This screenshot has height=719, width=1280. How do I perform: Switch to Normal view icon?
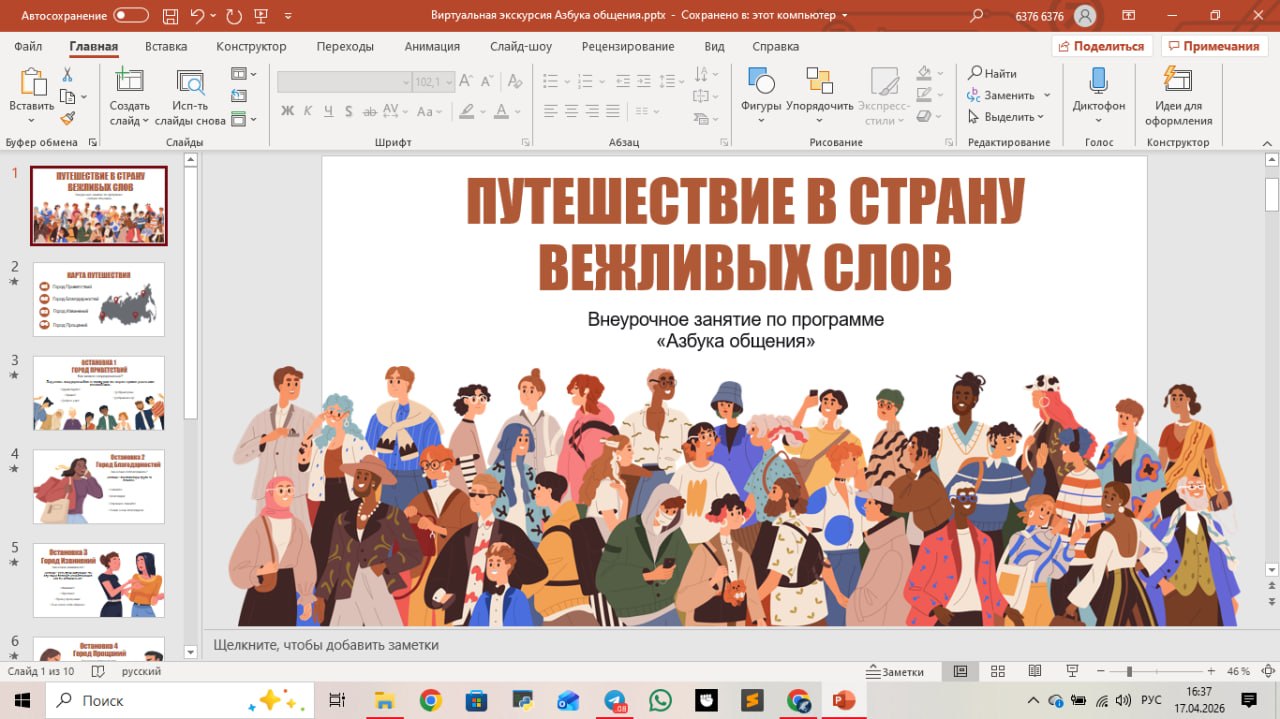(961, 672)
